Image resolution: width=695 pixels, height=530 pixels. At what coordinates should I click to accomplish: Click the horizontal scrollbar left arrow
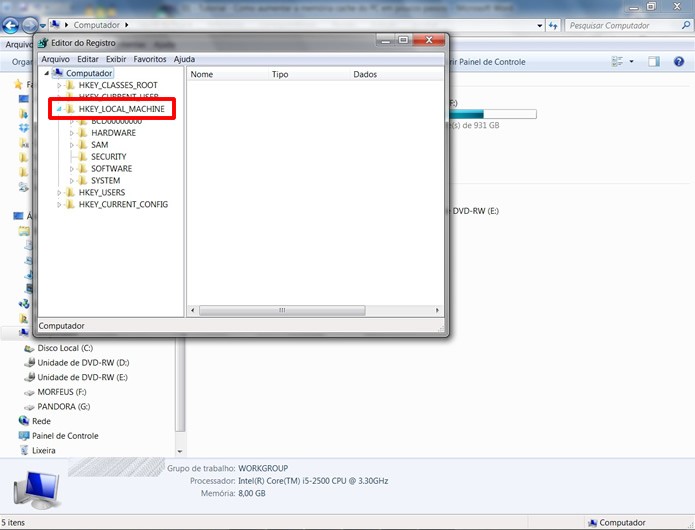pos(192,310)
